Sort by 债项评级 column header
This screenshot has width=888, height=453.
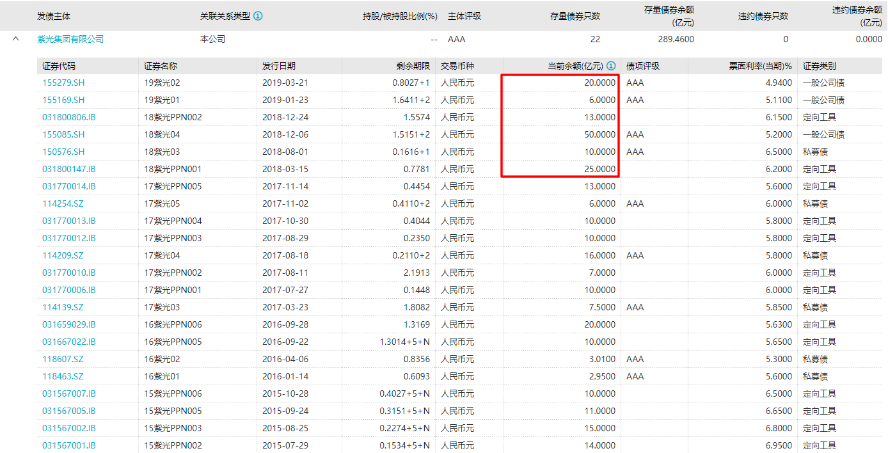[643, 66]
